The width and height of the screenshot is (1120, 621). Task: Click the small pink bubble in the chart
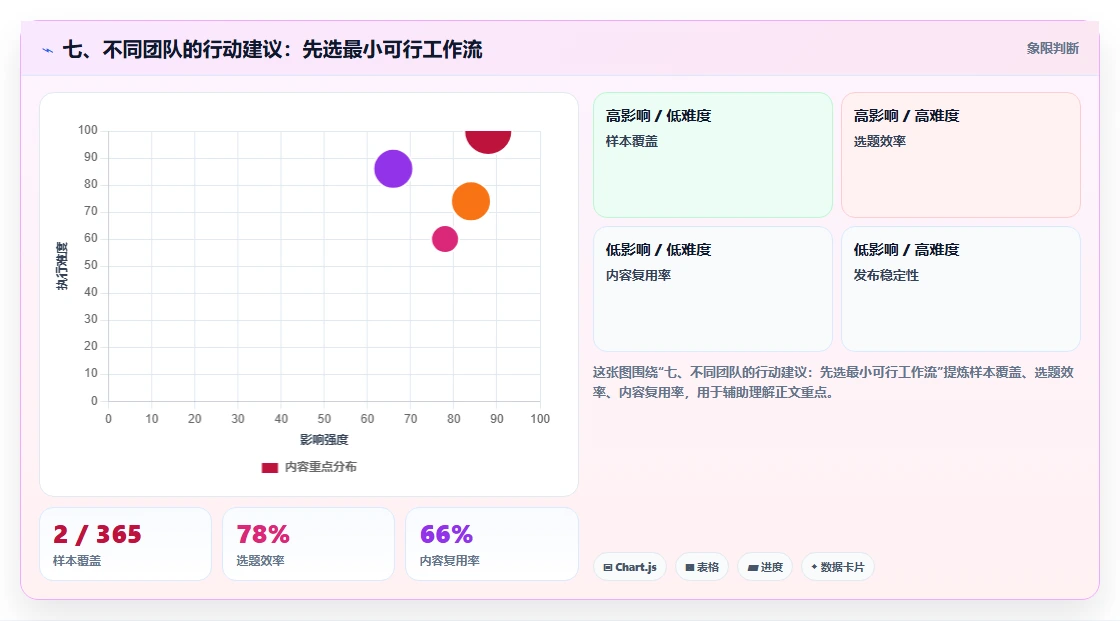(444, 239)
